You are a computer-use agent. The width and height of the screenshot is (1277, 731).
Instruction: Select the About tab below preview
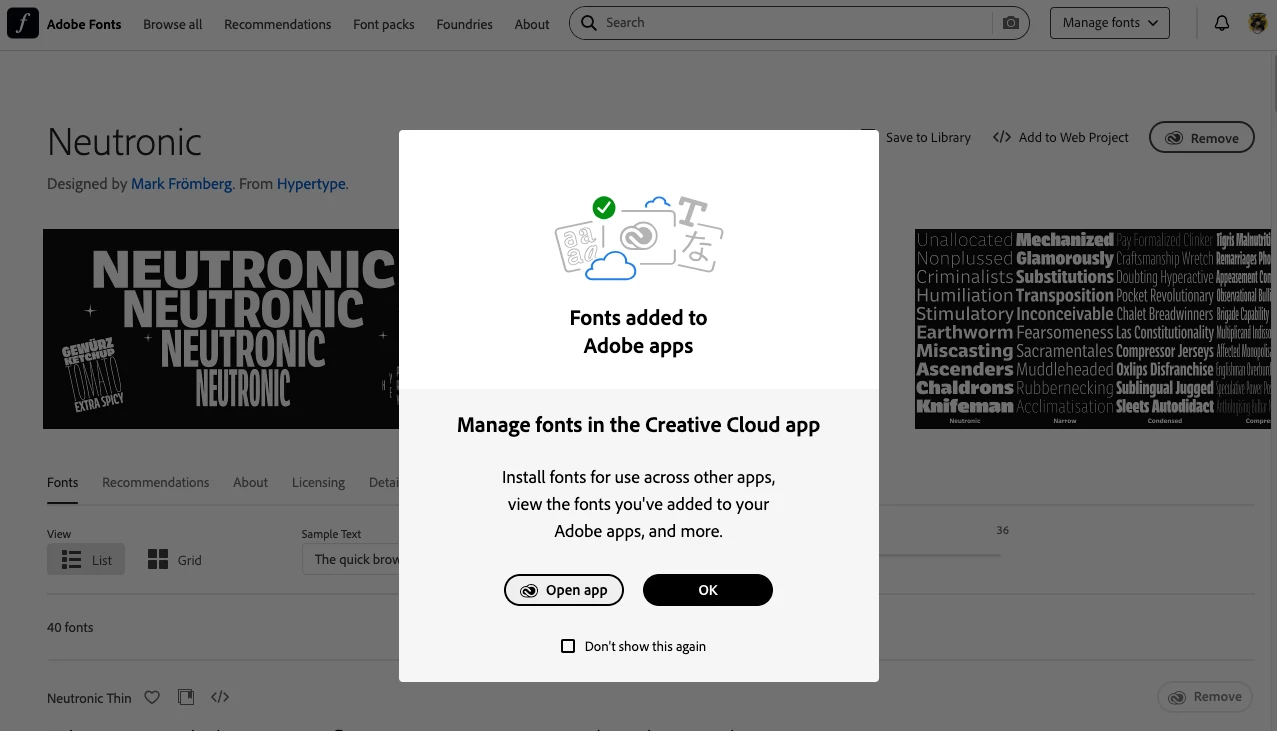251,482
